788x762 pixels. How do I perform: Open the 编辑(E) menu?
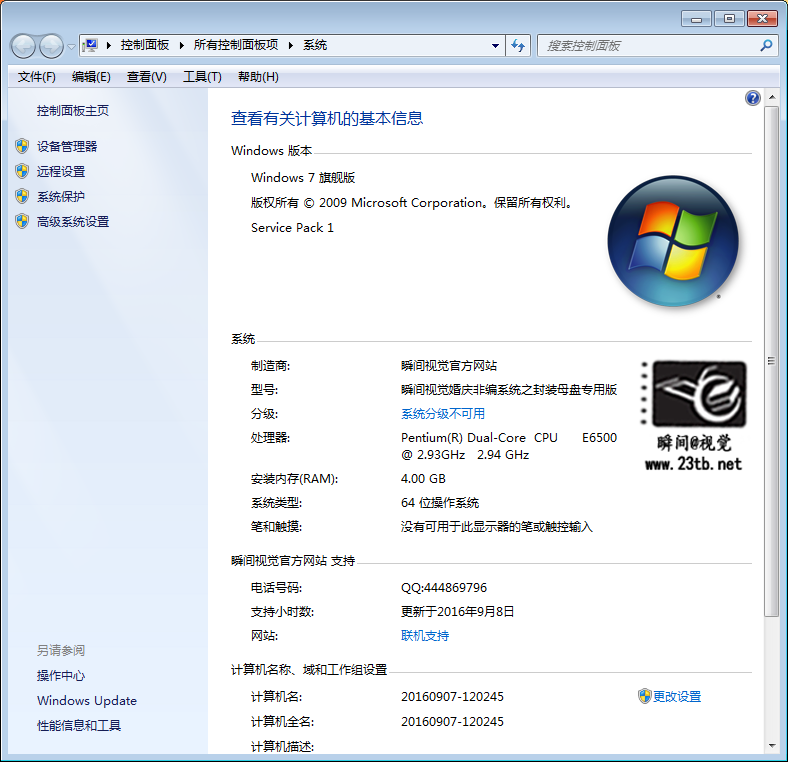pyautogui.click(x=91, y=77)
